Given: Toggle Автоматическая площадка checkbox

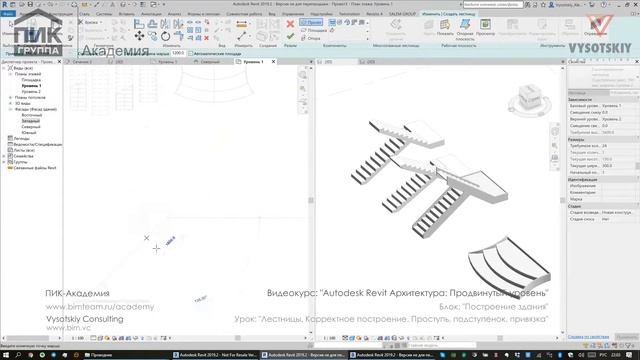Looking at the screenshot, I should [191, 53].
